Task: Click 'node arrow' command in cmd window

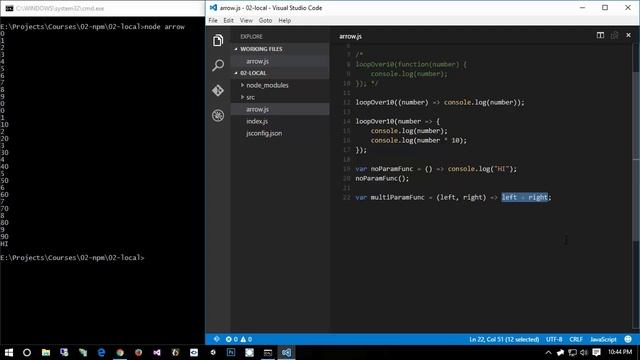Action: tap(164, 27)
